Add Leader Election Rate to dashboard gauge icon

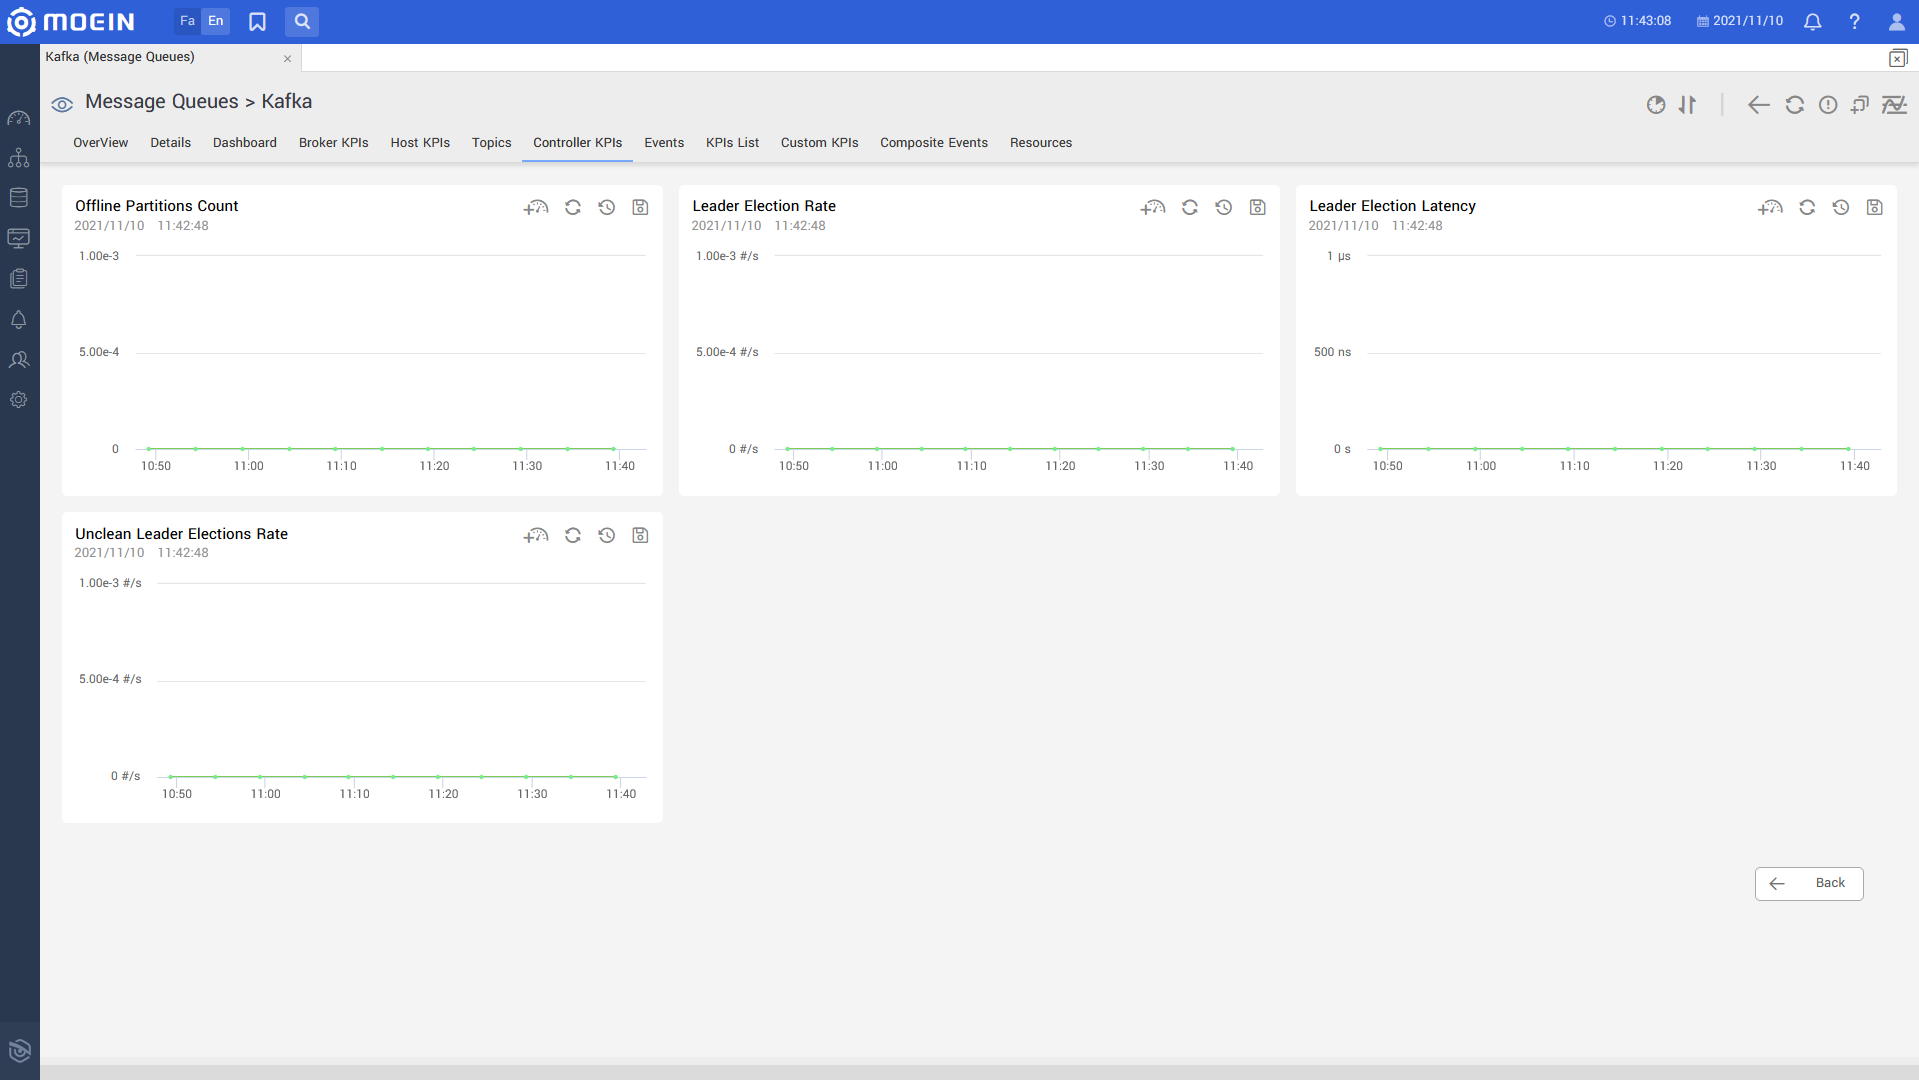[1153, 208]
